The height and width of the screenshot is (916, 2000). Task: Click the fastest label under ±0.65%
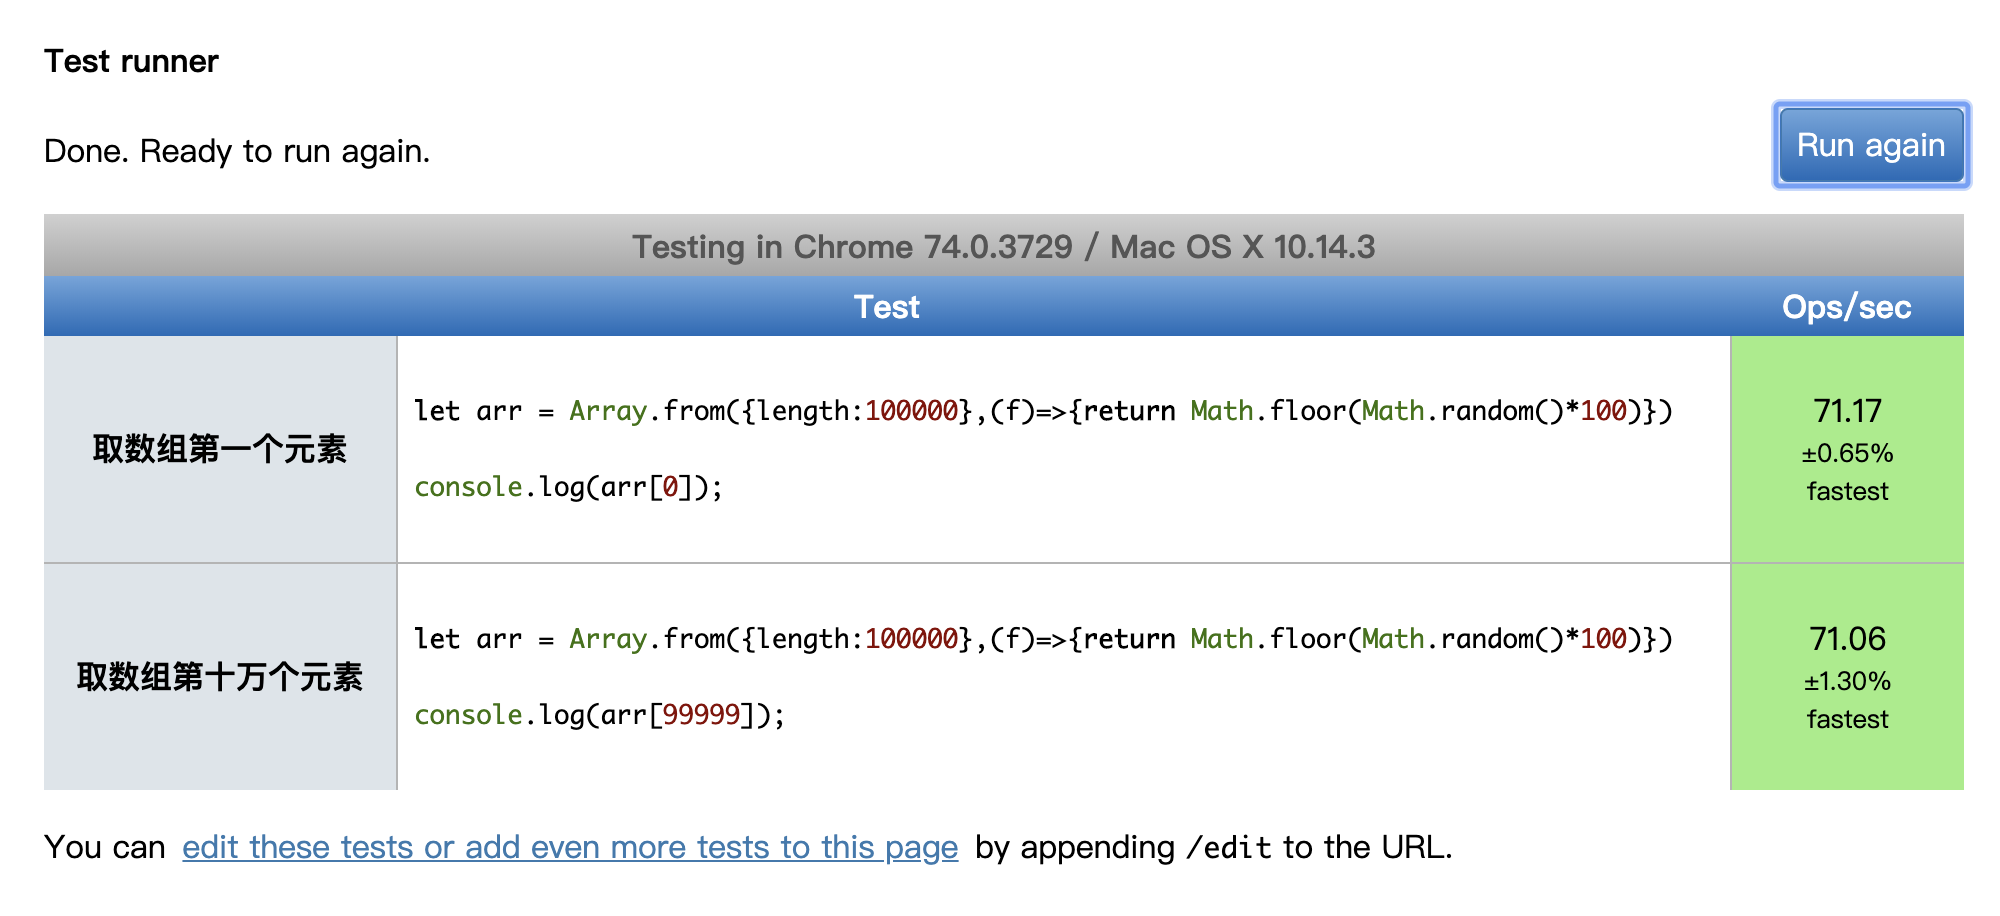click(1847, 492)
